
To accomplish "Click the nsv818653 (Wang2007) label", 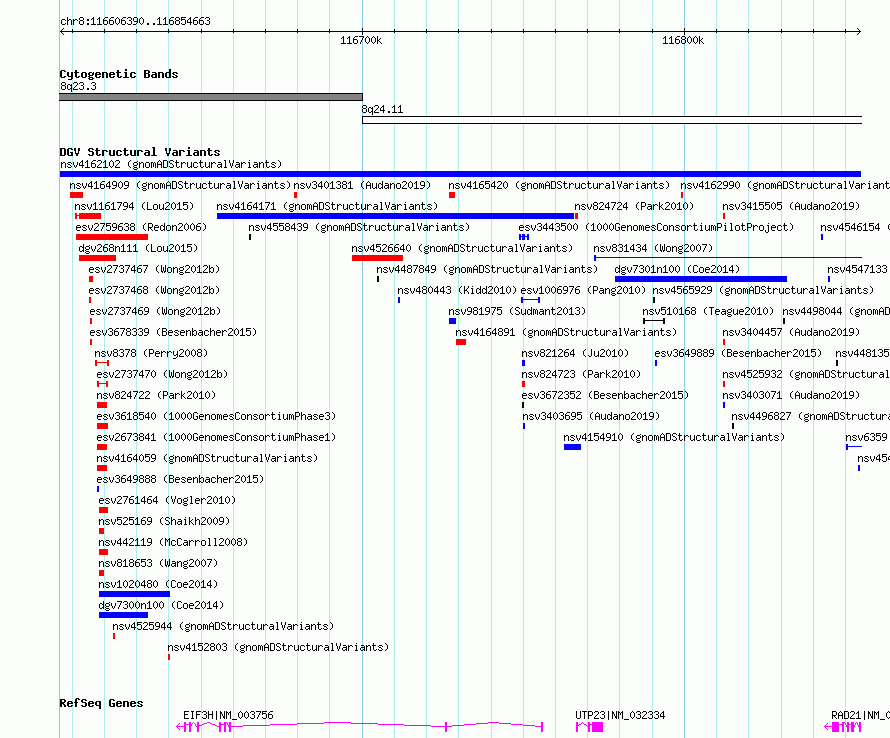I will [158, 563].
